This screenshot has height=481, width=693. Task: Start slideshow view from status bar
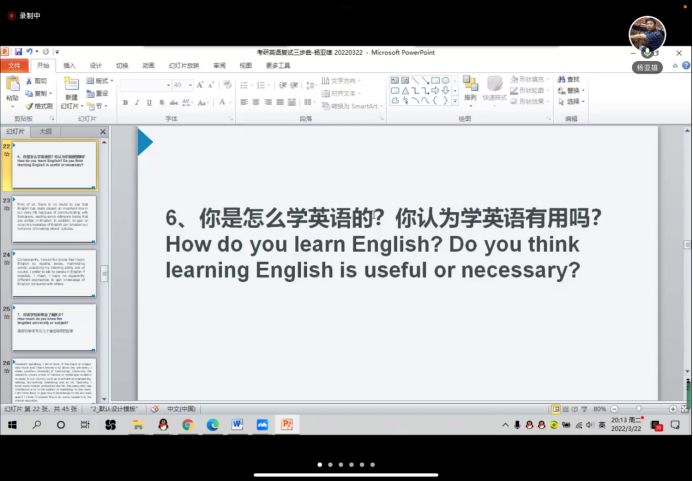pos(581,409)
